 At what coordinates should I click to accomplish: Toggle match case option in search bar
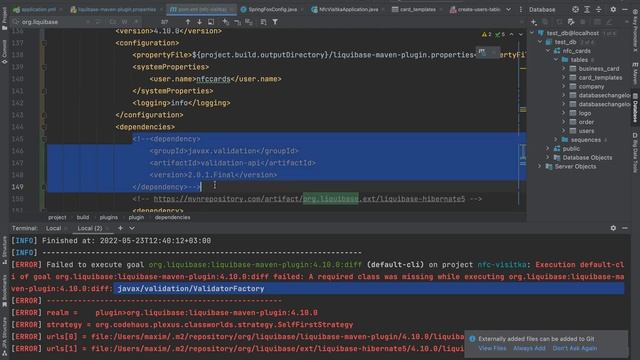[113, 22]
